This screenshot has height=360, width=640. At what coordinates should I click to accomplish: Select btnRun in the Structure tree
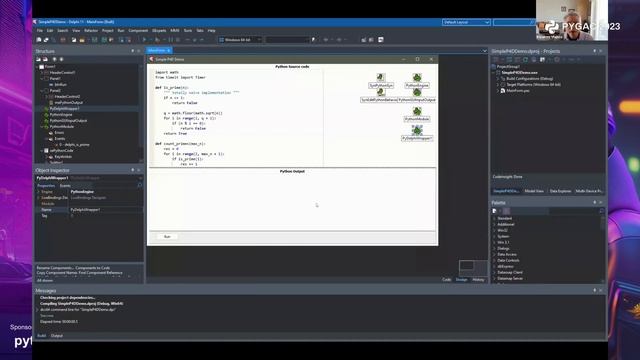61,84
